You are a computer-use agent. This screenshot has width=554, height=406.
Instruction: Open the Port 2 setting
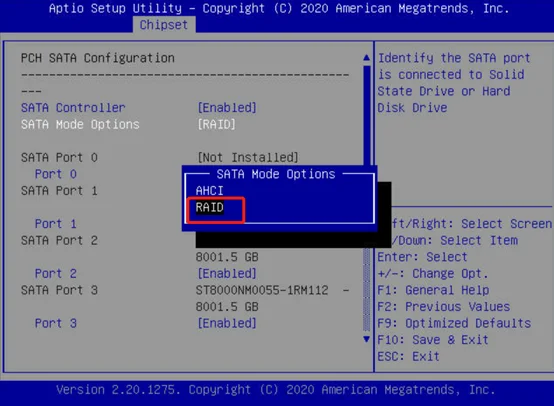tap(56, 274)
